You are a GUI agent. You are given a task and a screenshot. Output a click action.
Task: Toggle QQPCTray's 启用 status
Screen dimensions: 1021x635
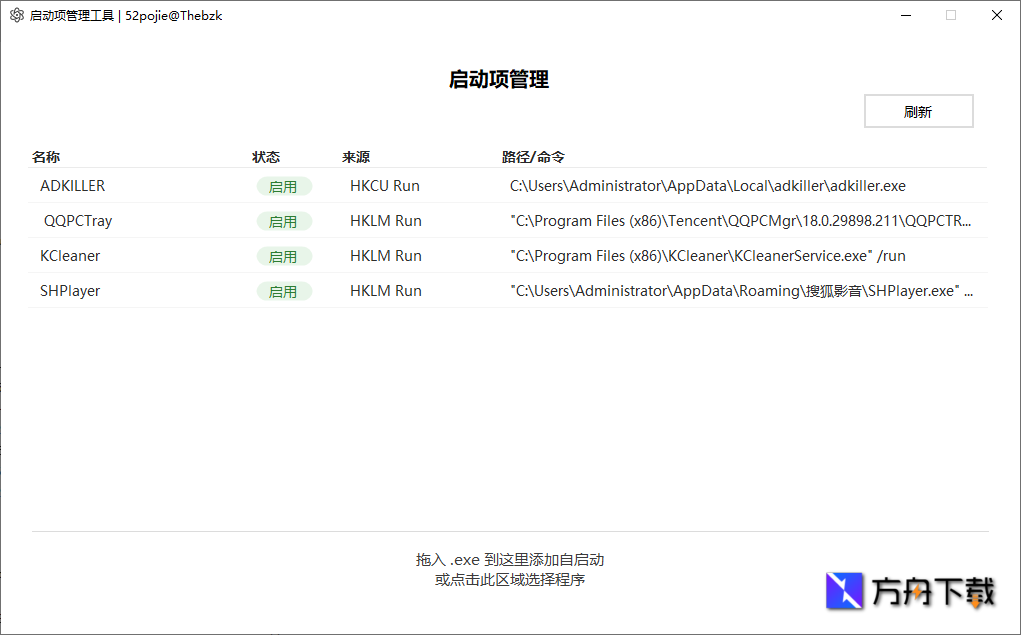(x=284, y=221)
